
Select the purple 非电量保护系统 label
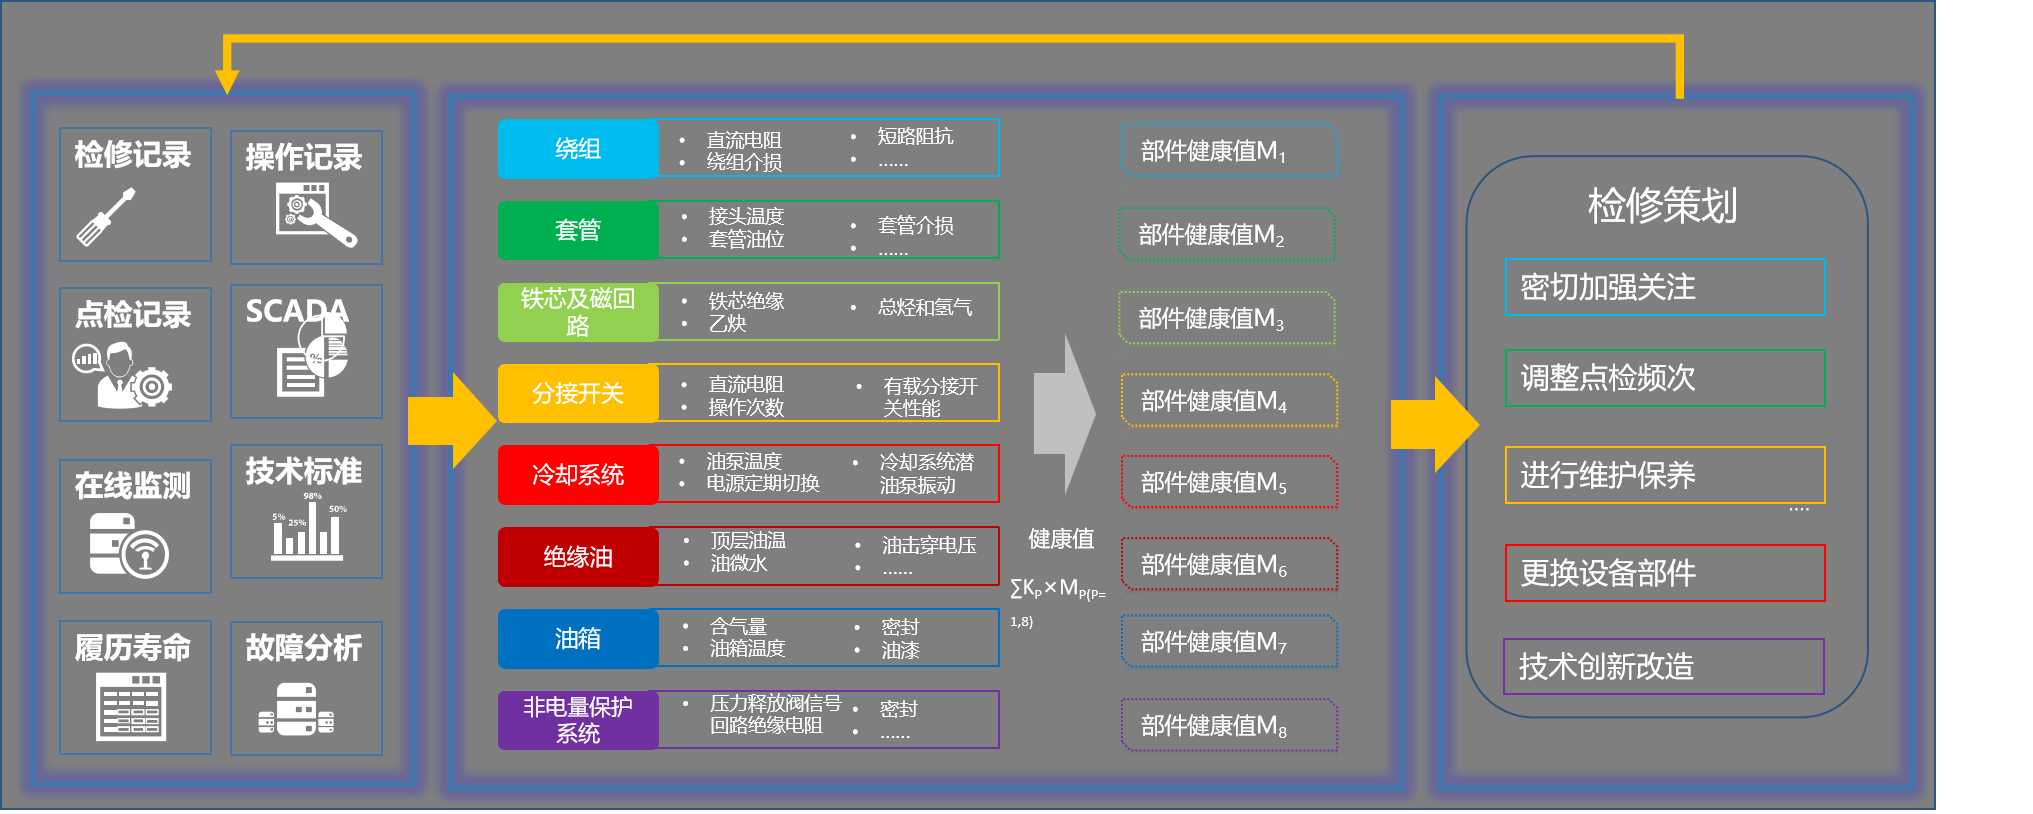click(578, 720)
